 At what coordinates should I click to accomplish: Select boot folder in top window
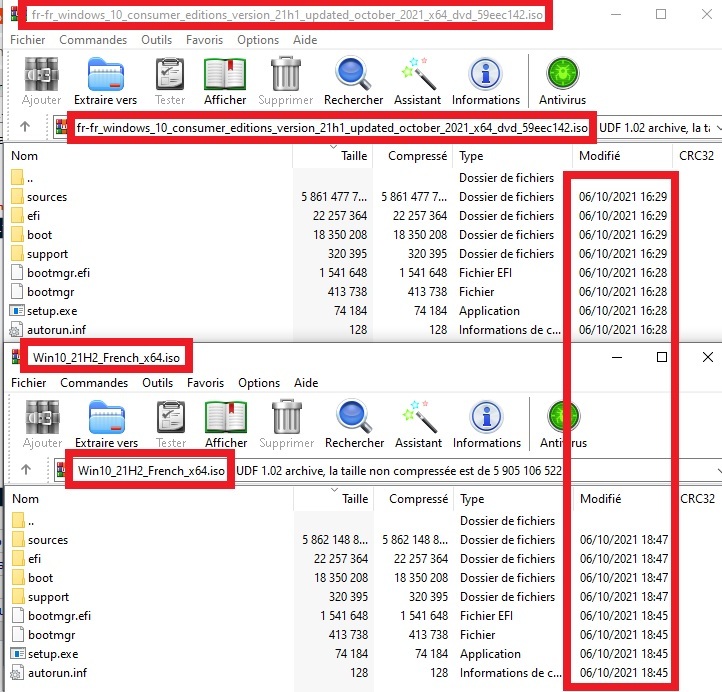(31, 235)
